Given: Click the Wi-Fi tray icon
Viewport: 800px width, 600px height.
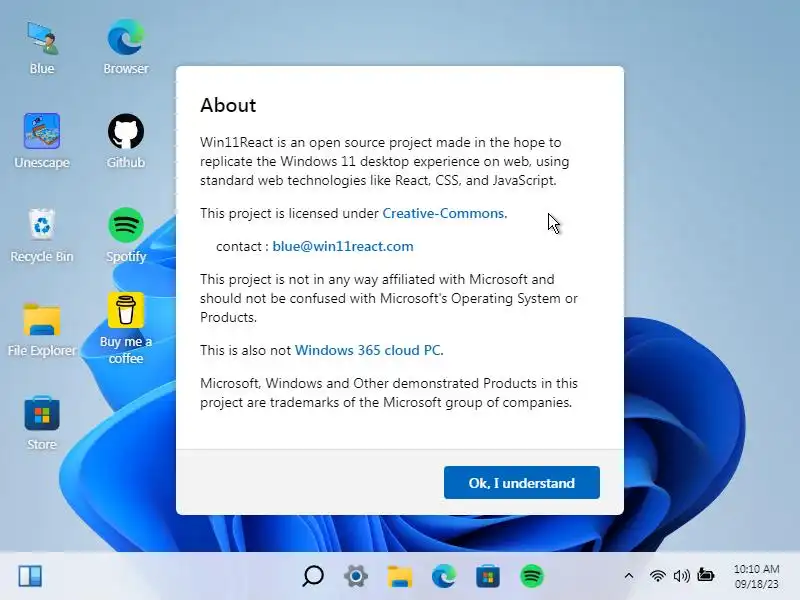Looking at the screenshot, I should 658,576.
